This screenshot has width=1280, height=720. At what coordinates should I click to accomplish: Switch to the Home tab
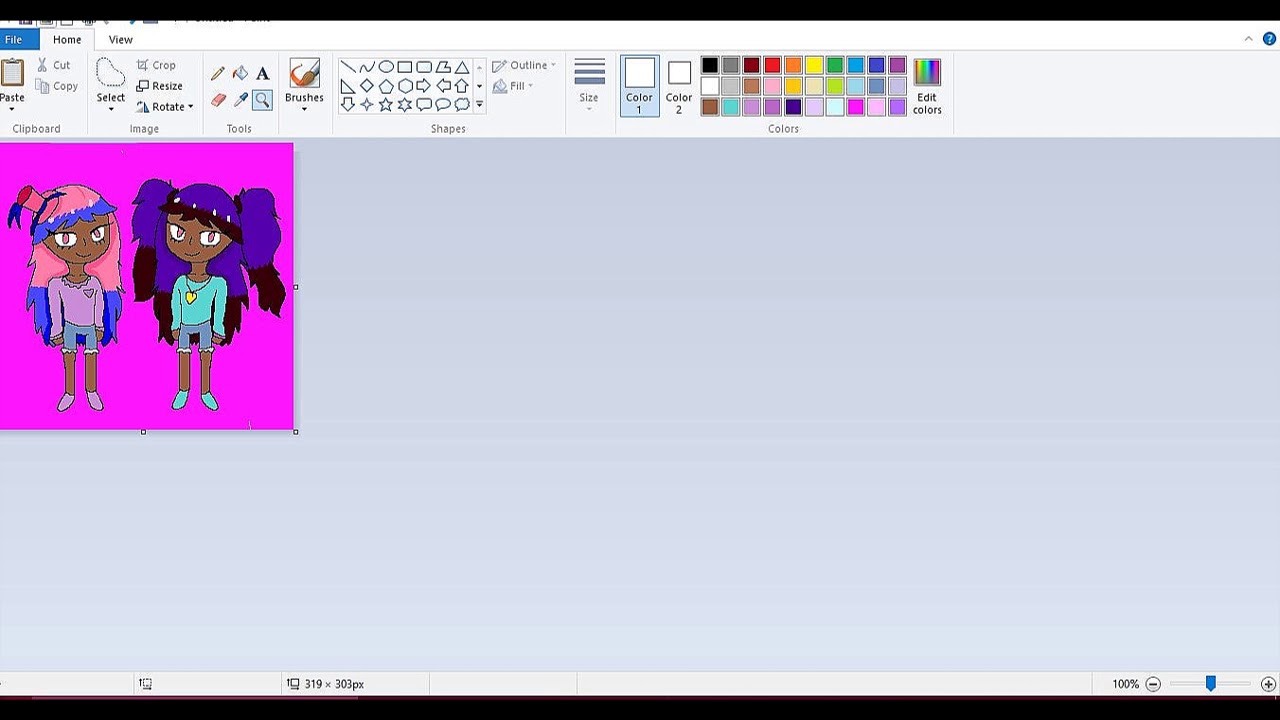[67, 40]
